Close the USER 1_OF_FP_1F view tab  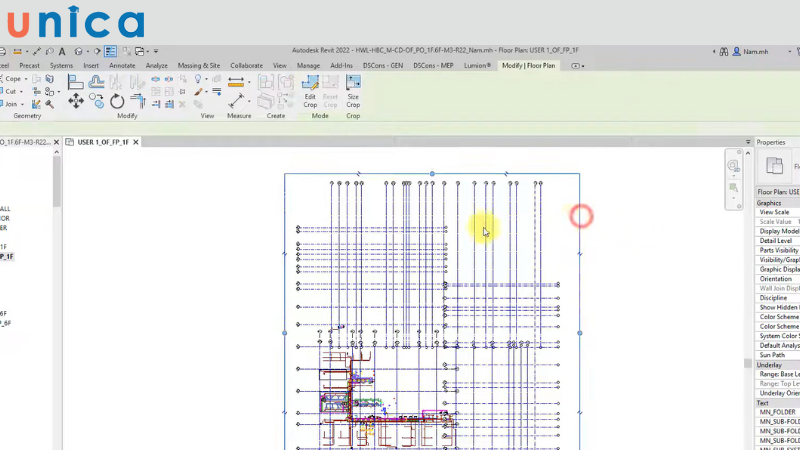[x=137, y=142]
